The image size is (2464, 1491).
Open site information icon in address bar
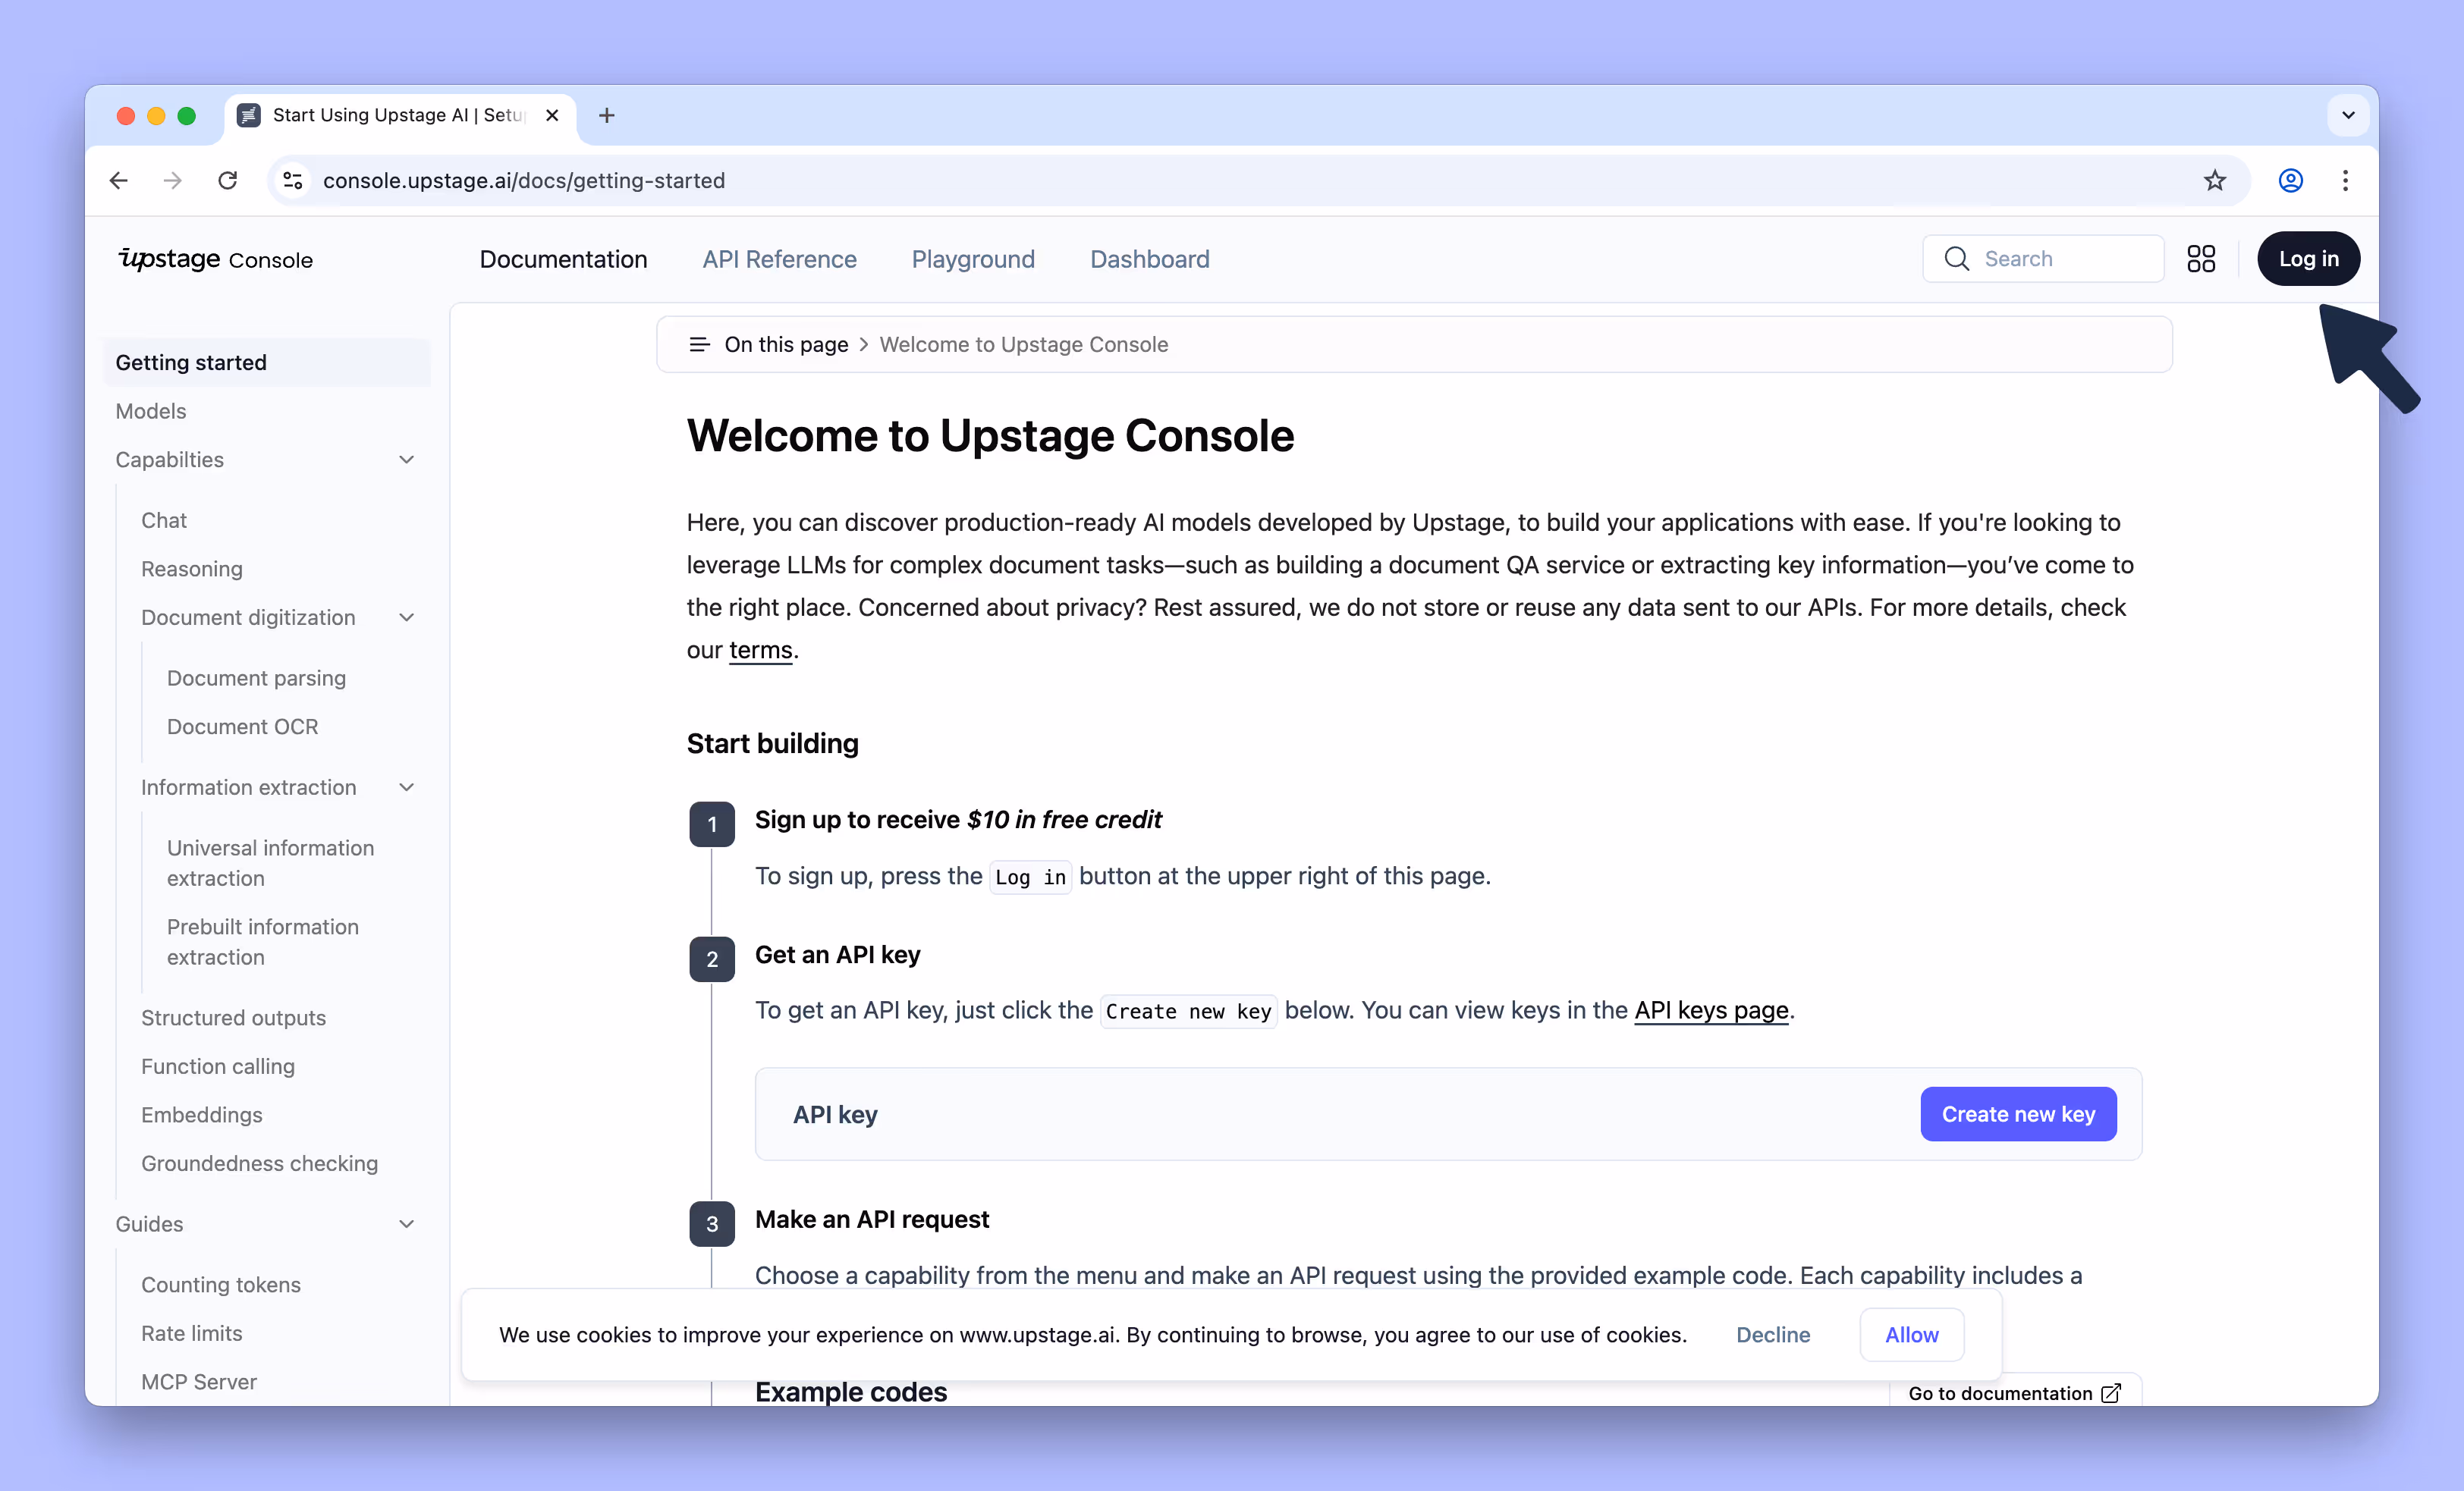293,180
